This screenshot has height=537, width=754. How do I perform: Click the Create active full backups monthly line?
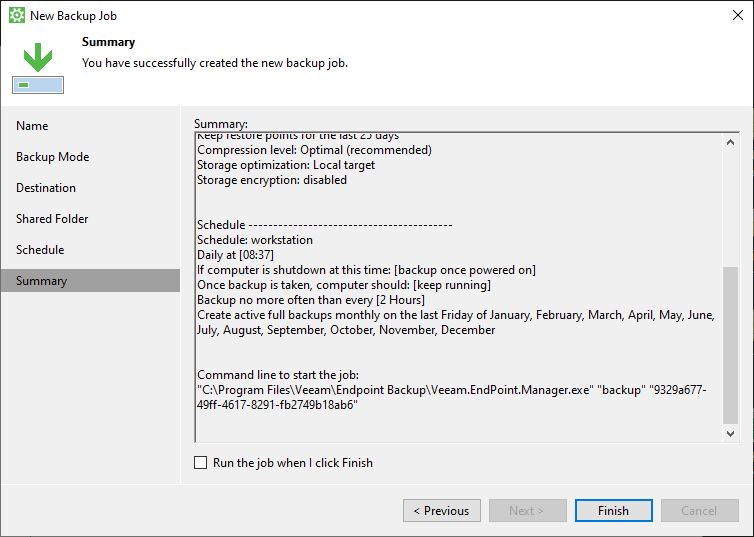pyautogui.click(x=456, y=322)
